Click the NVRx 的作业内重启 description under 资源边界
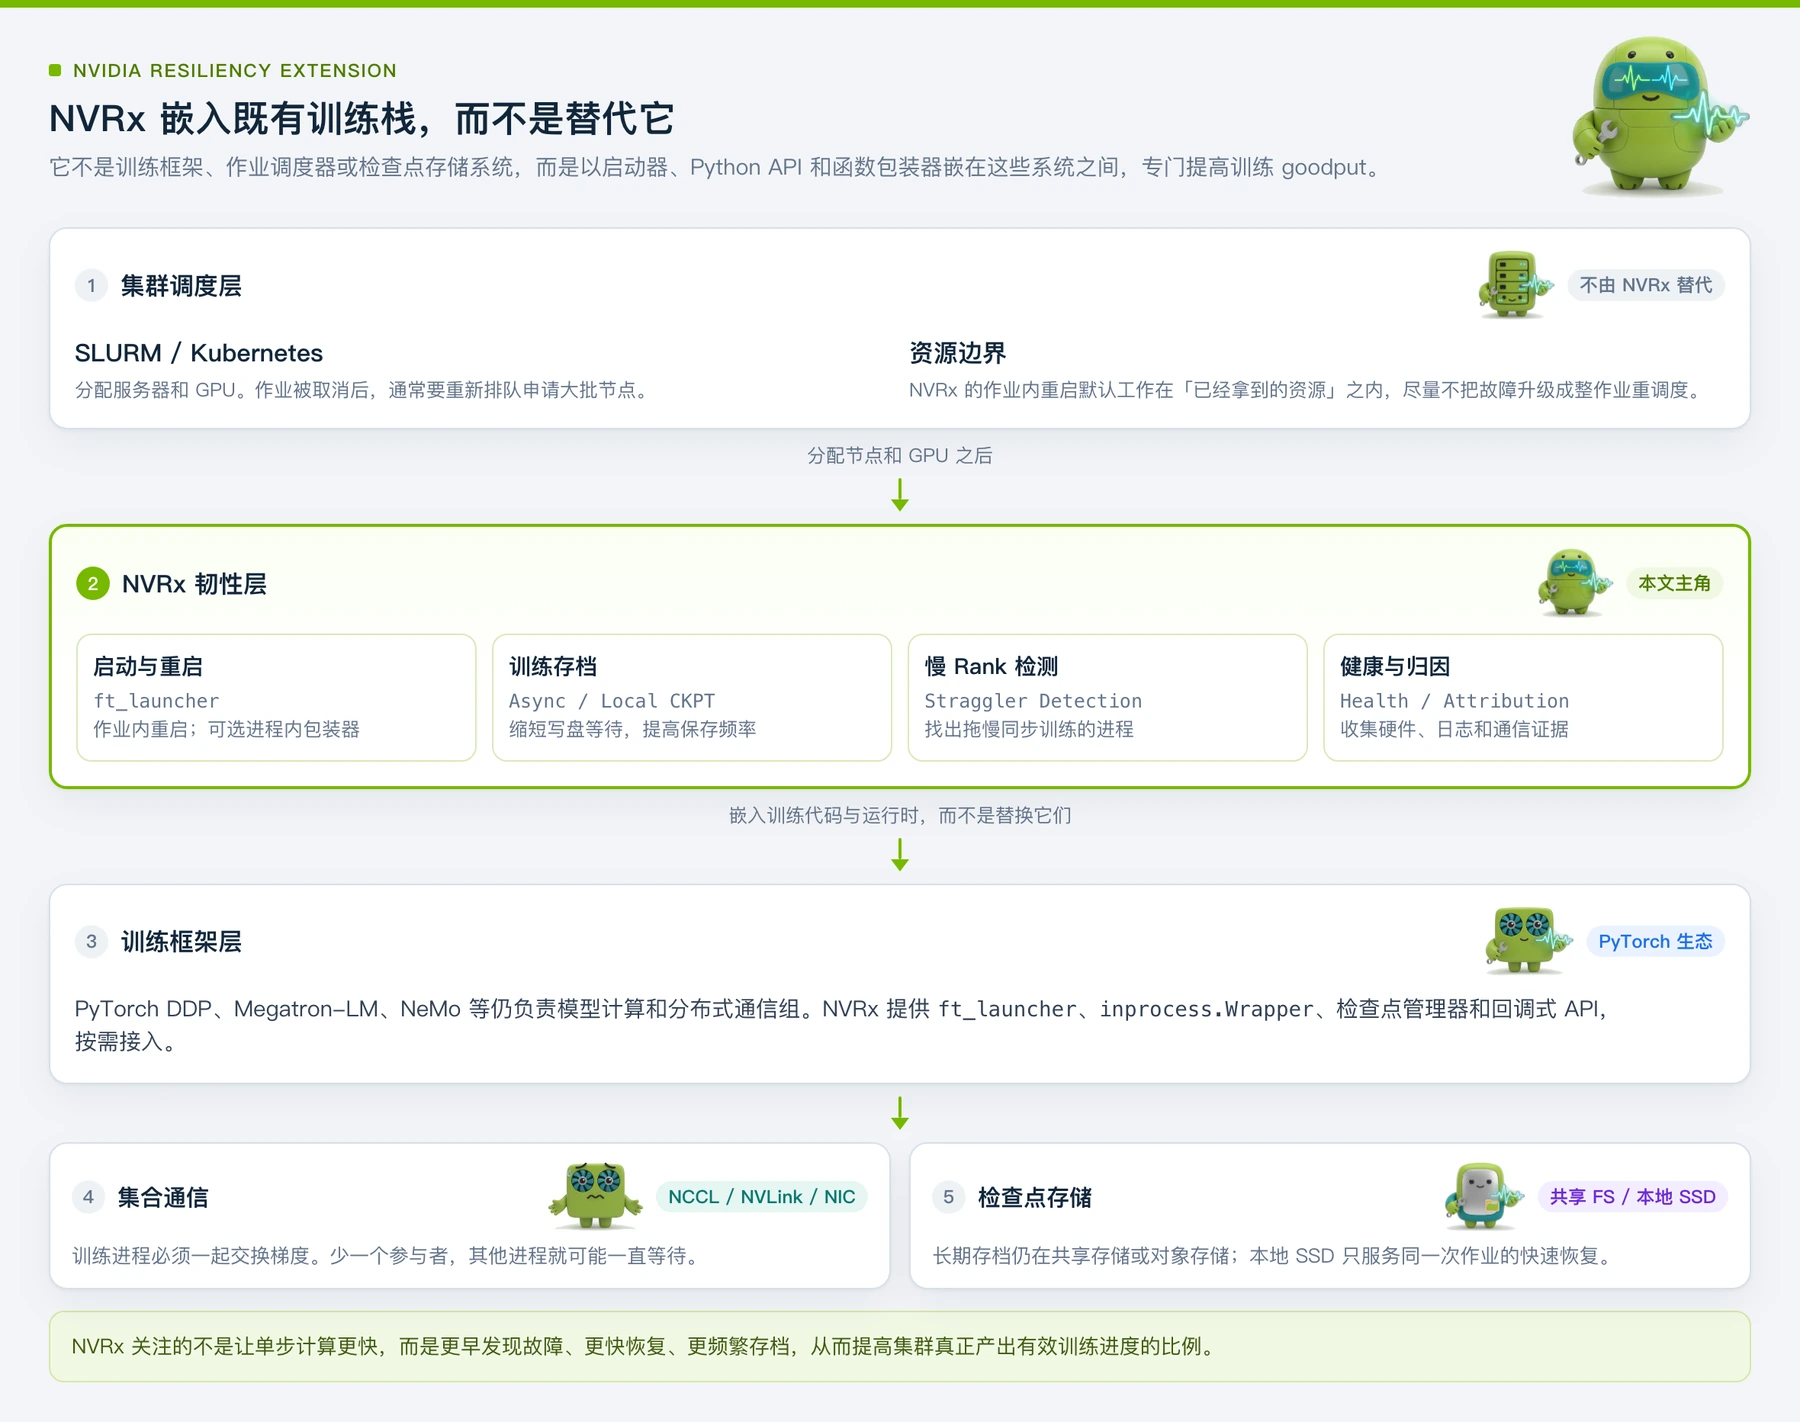 [1308, 390]
